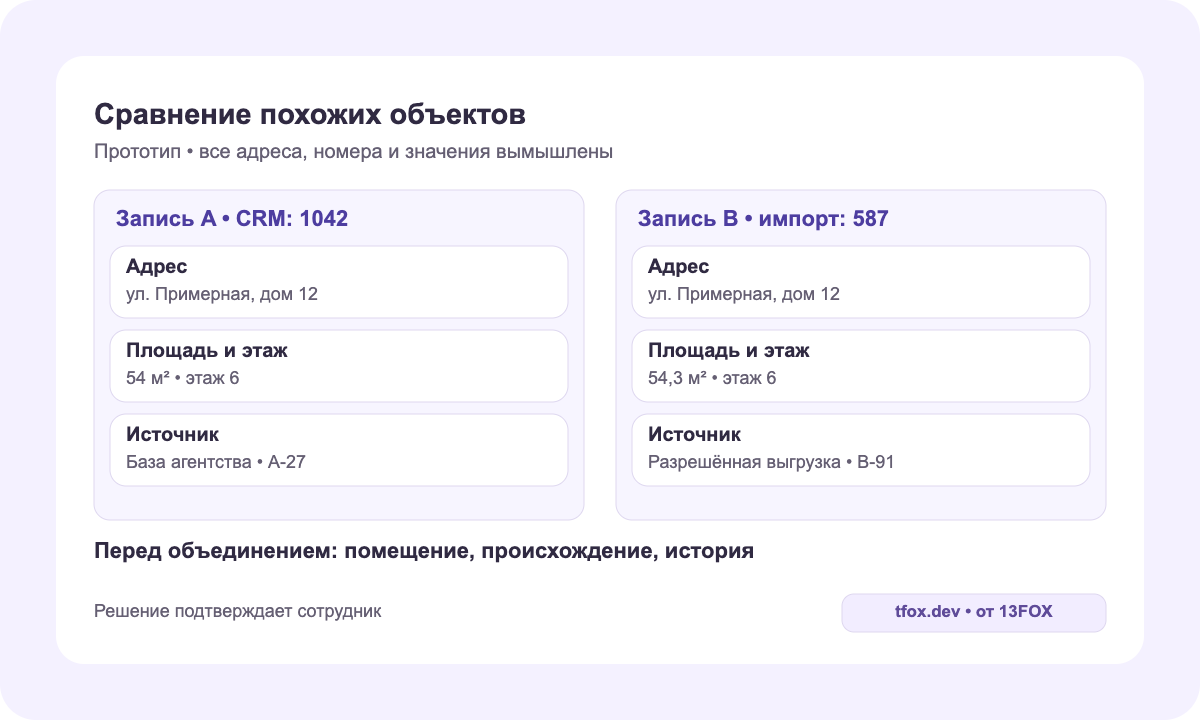The height and width of the screenshot is (720, 1200).
Task: Select the Запись B • импорт: 587 header
Action: click(x=763, y=218)
